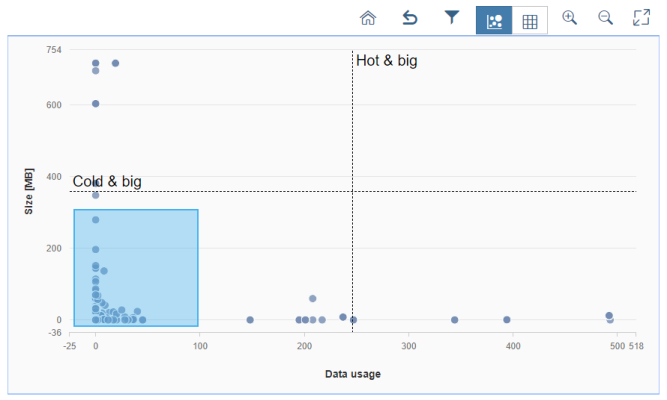Select the bubble at 60 MB near 208 usage

[x=313, y=299]
